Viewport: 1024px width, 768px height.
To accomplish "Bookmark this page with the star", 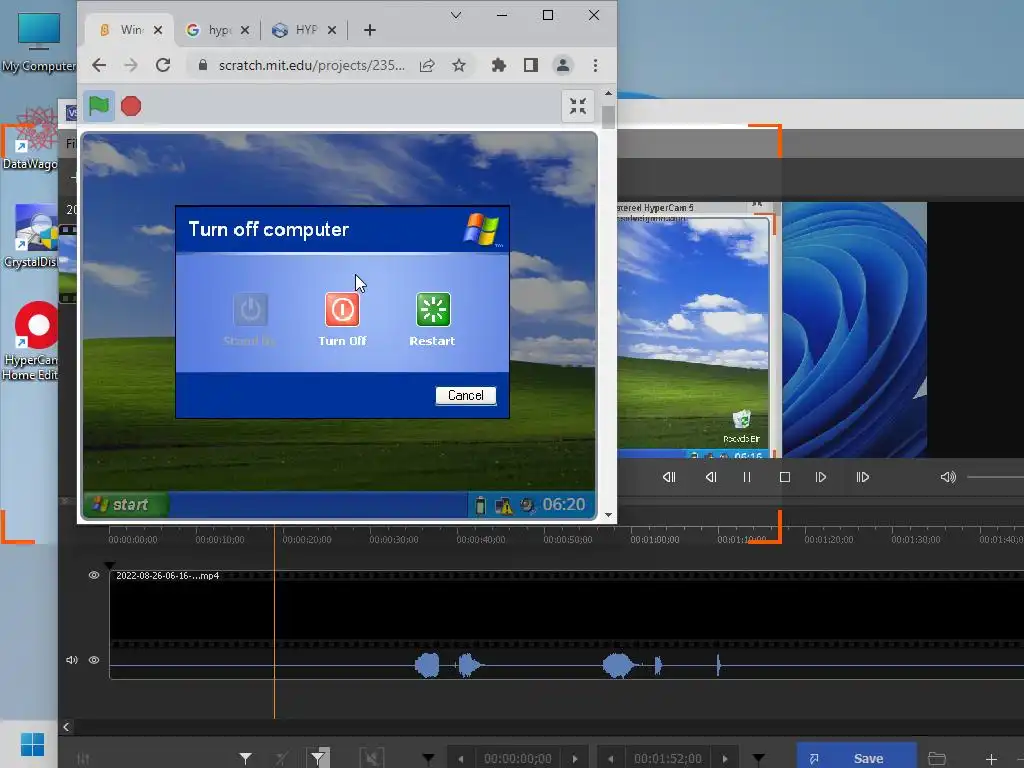I will coord(459,65).
